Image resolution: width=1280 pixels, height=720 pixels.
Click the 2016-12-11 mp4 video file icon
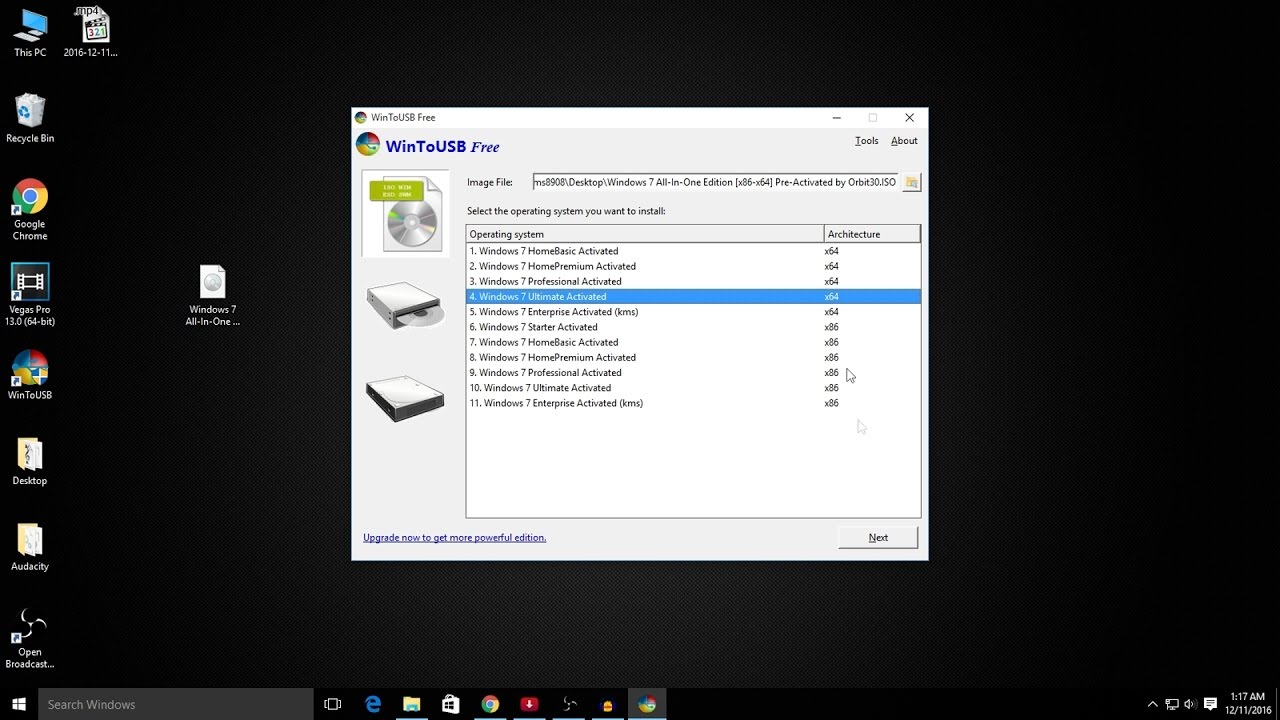click(x=91, y=32)
